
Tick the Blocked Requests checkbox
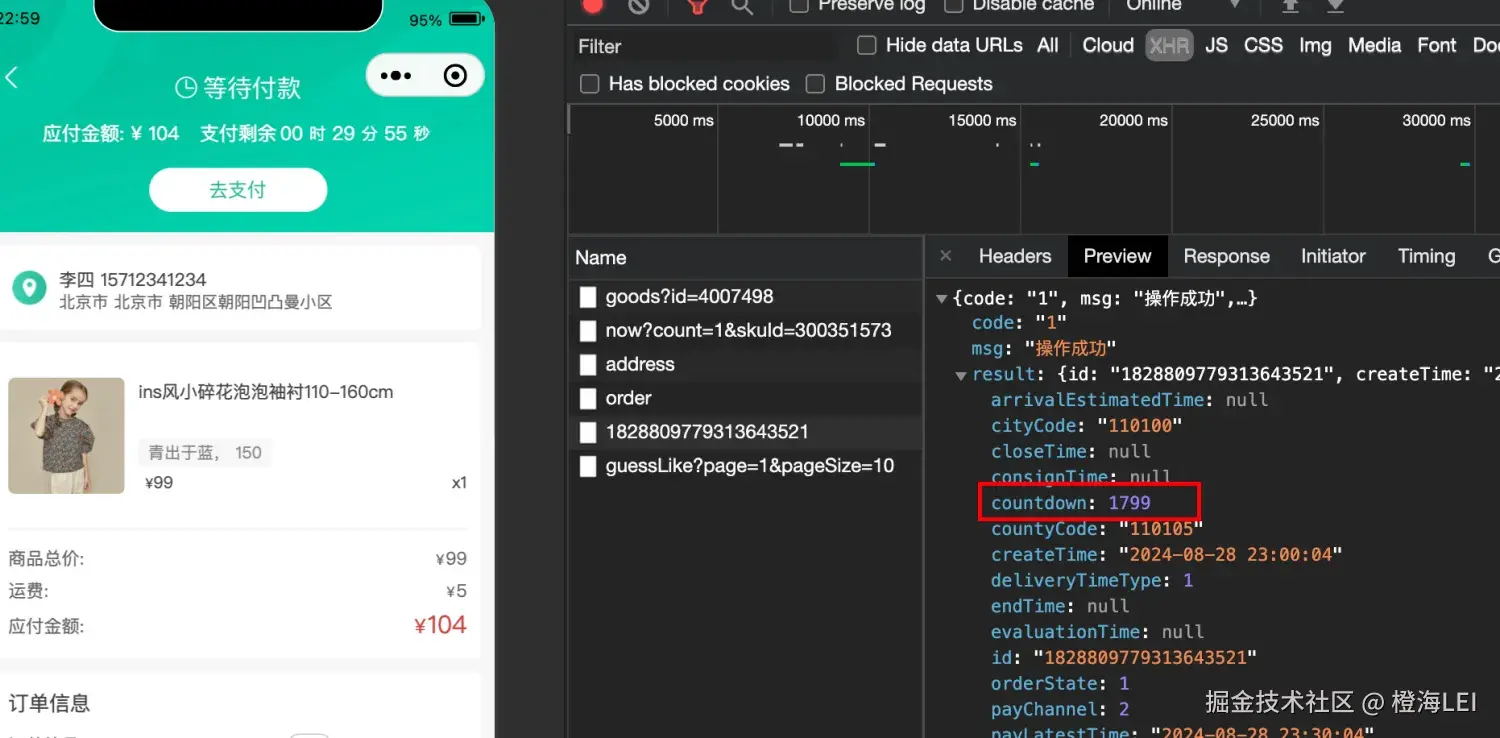click(816, 84)
